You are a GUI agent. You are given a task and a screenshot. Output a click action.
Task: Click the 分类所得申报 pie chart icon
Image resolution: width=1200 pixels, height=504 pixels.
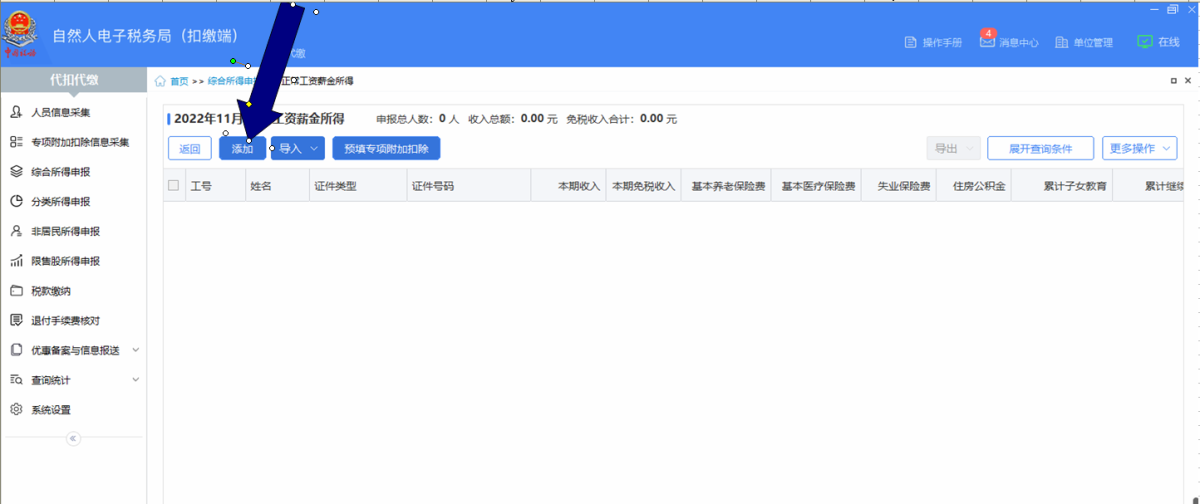[x=16, y=202]
